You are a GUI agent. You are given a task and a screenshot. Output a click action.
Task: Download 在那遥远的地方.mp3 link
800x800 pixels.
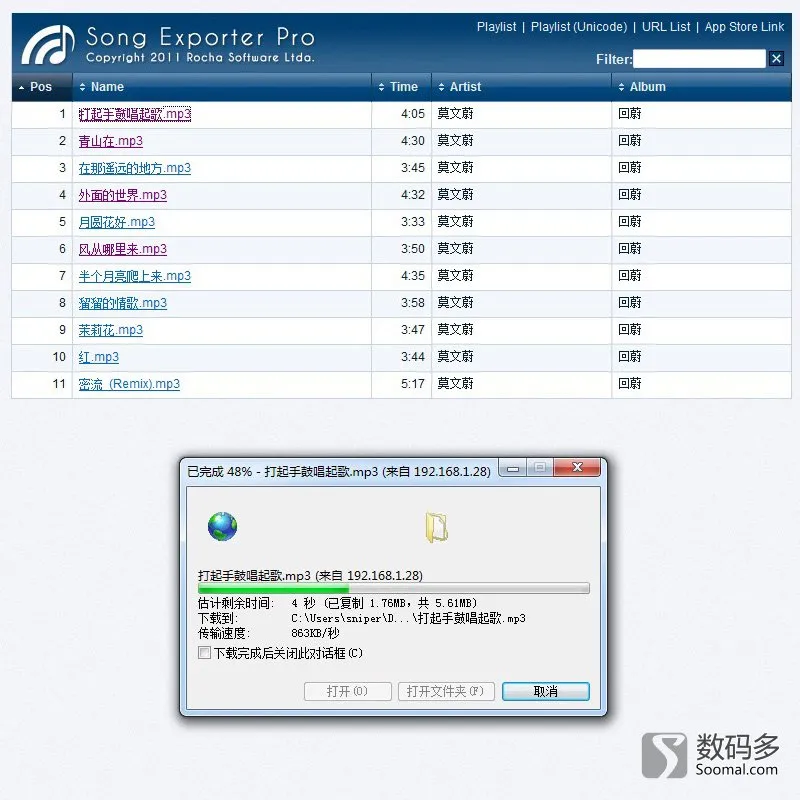coord(135,168)
